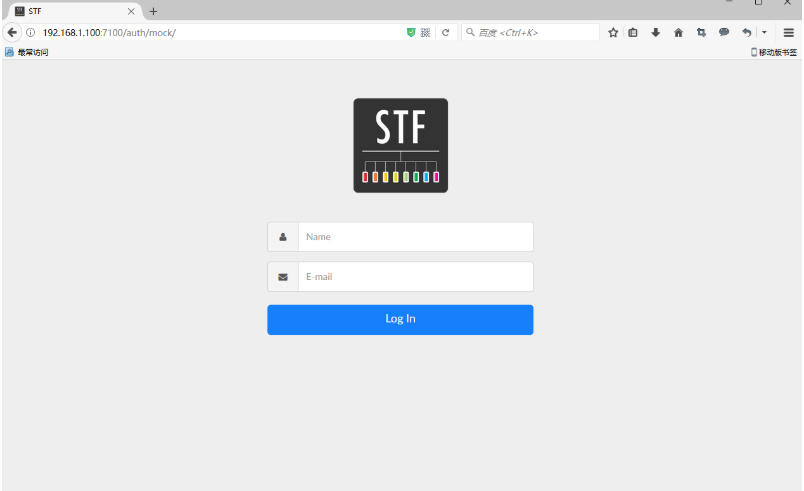Open a new tab with plus button
The image size is (804, 491).
pyautogui.click(x=153, y=11)
